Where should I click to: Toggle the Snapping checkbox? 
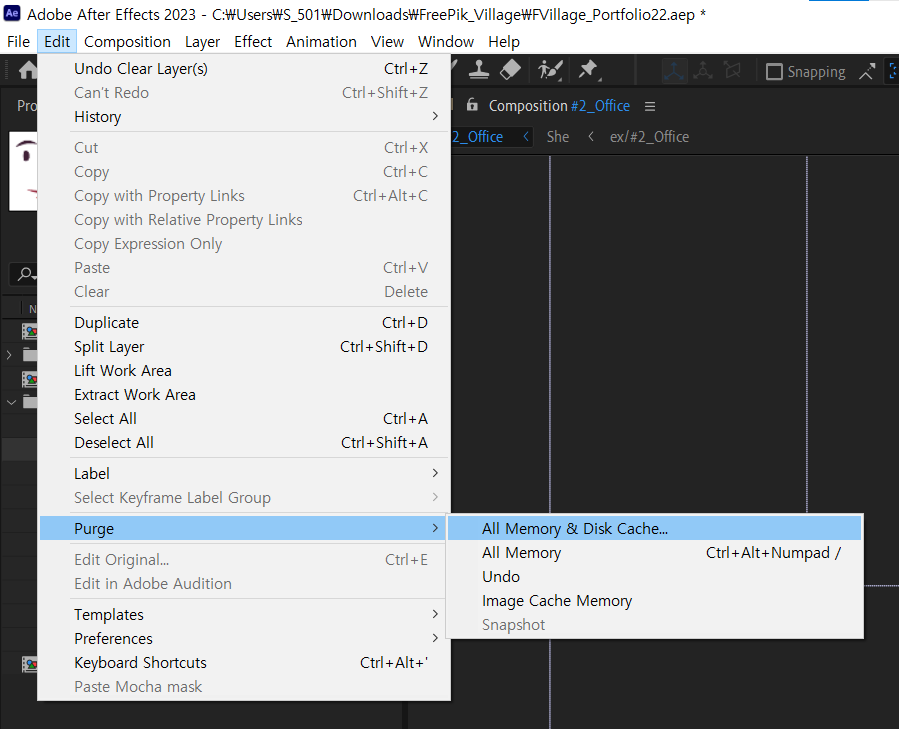pos(774,72)
